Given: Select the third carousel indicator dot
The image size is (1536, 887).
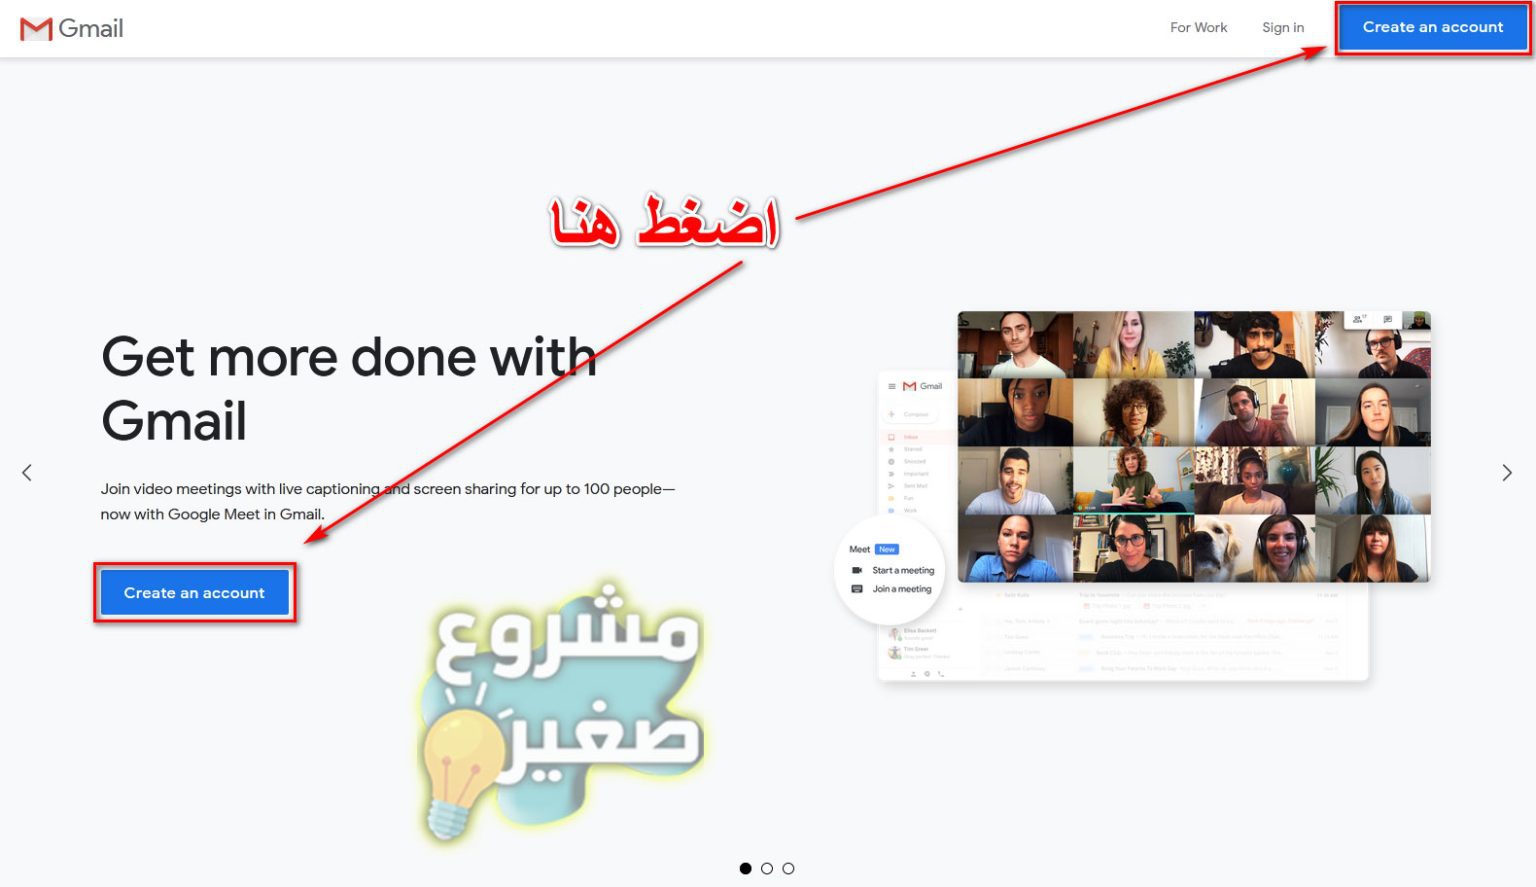Looking at the screenshot, I should pos(788,869).
